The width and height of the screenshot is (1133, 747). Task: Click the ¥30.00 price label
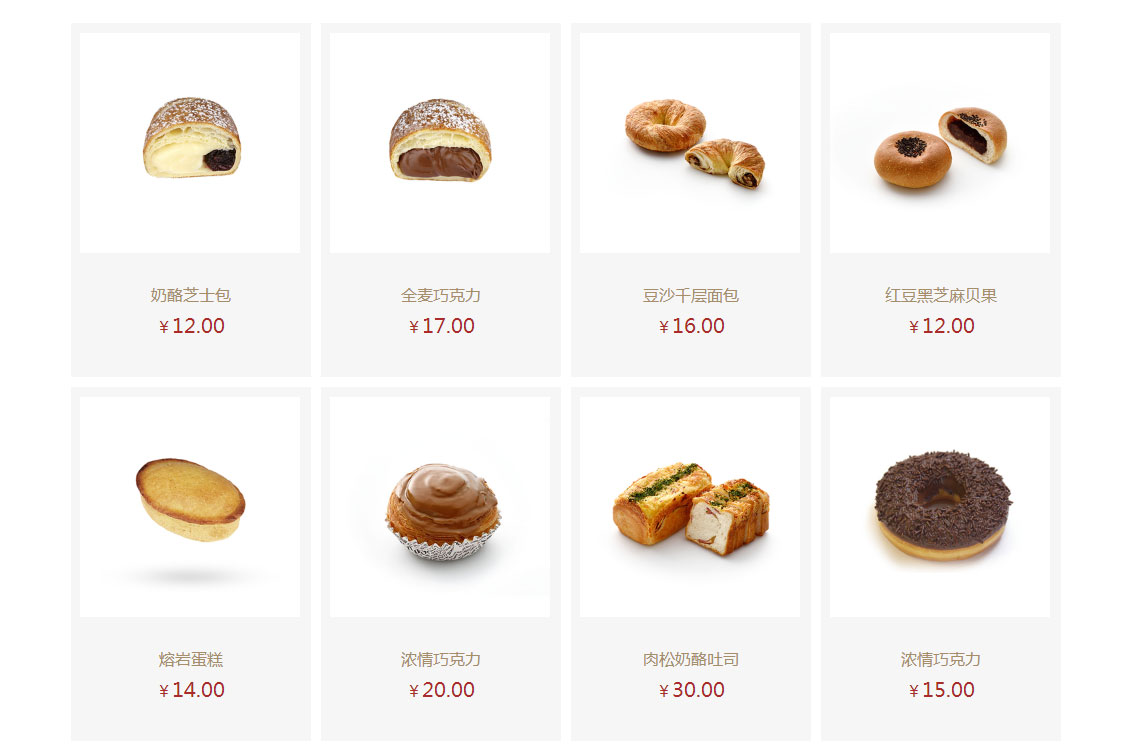coord(692,691)
